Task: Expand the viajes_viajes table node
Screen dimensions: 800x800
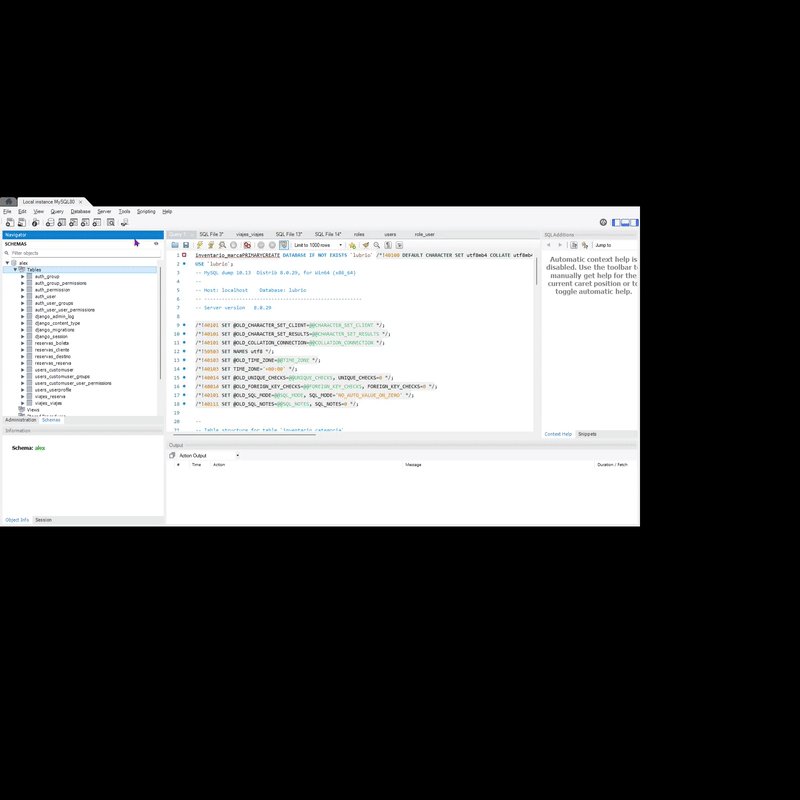Action: point(22,403)
